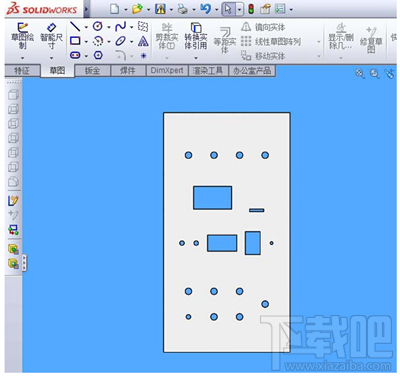400x376 pixels.
Task: Click the 移动实体 move entities command
Action: tap(263, 56)
